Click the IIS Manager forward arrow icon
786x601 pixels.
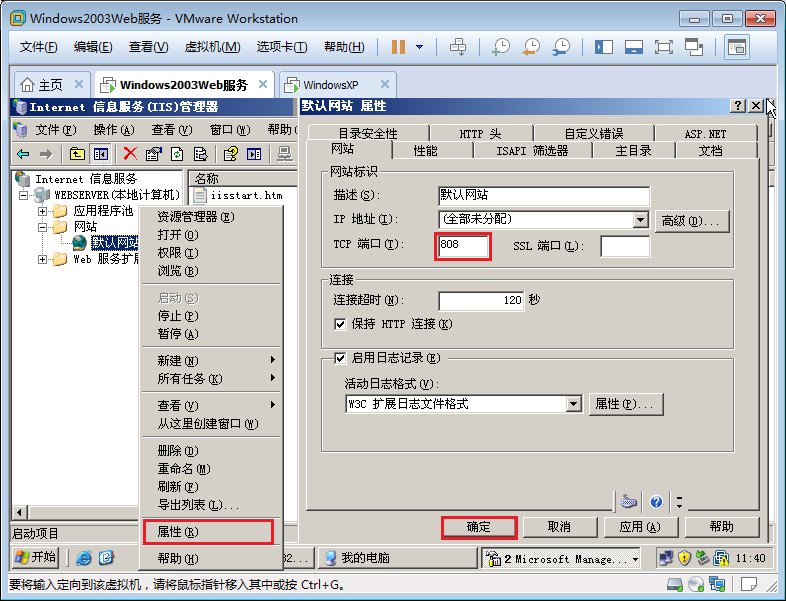coord(46,154)
